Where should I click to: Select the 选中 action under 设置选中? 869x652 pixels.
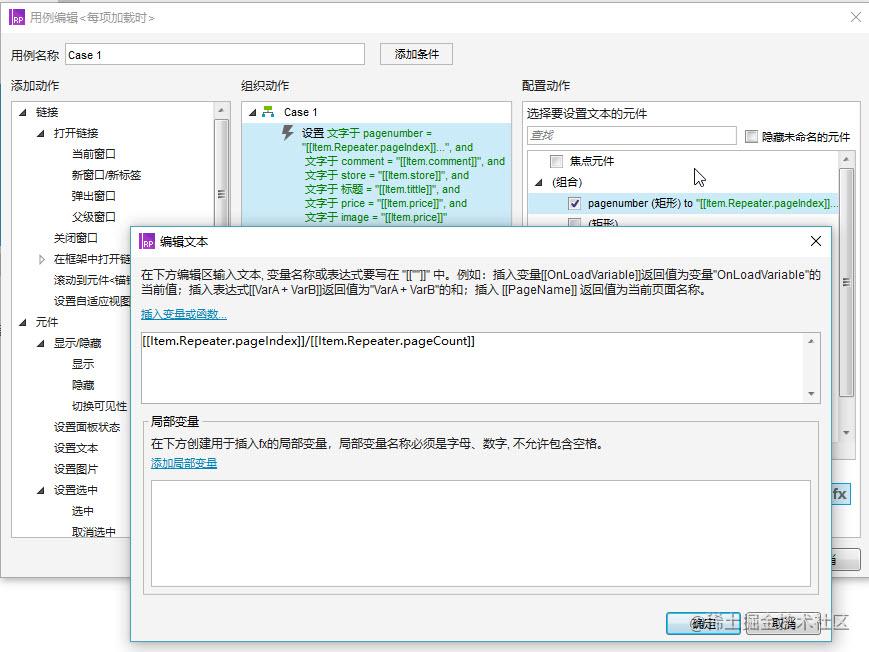tap(83, 511)
